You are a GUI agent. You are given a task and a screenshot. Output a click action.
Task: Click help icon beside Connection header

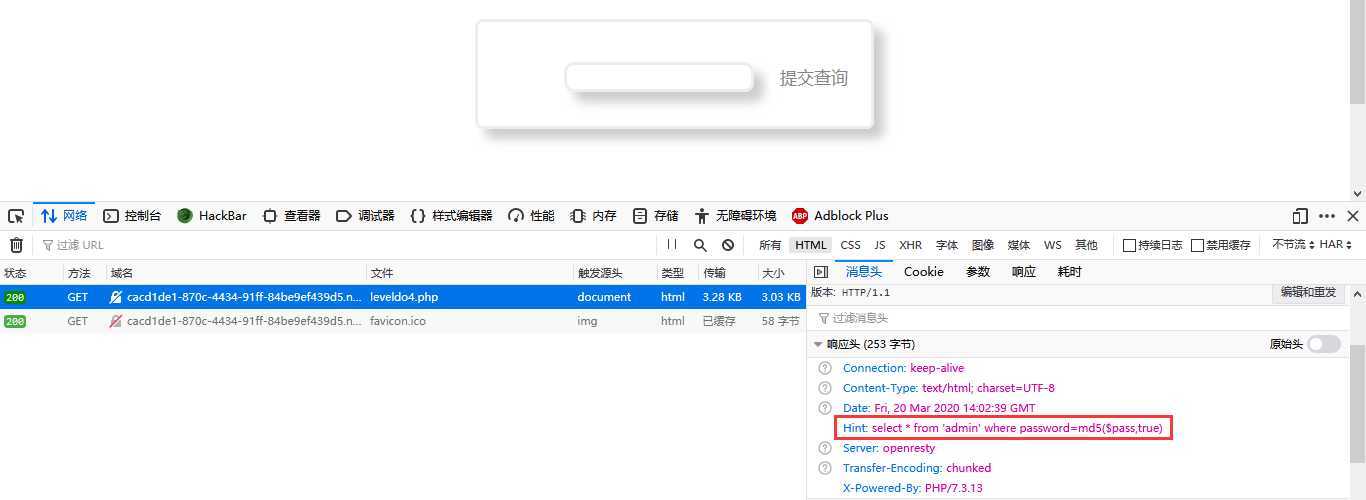tap(825, 368)
